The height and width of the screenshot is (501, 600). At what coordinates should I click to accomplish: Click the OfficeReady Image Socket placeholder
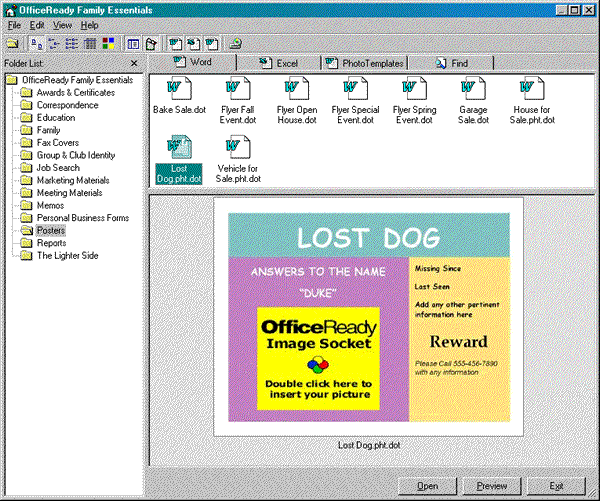click(x=318, y=359)
